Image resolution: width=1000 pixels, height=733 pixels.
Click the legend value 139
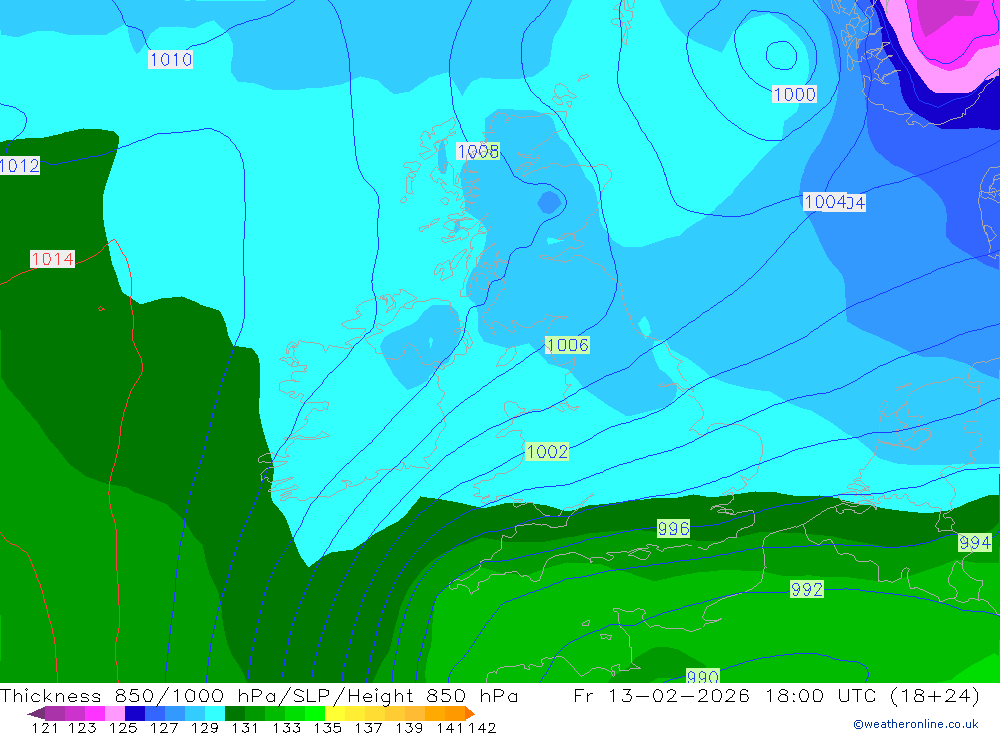[x=409, y=728]
